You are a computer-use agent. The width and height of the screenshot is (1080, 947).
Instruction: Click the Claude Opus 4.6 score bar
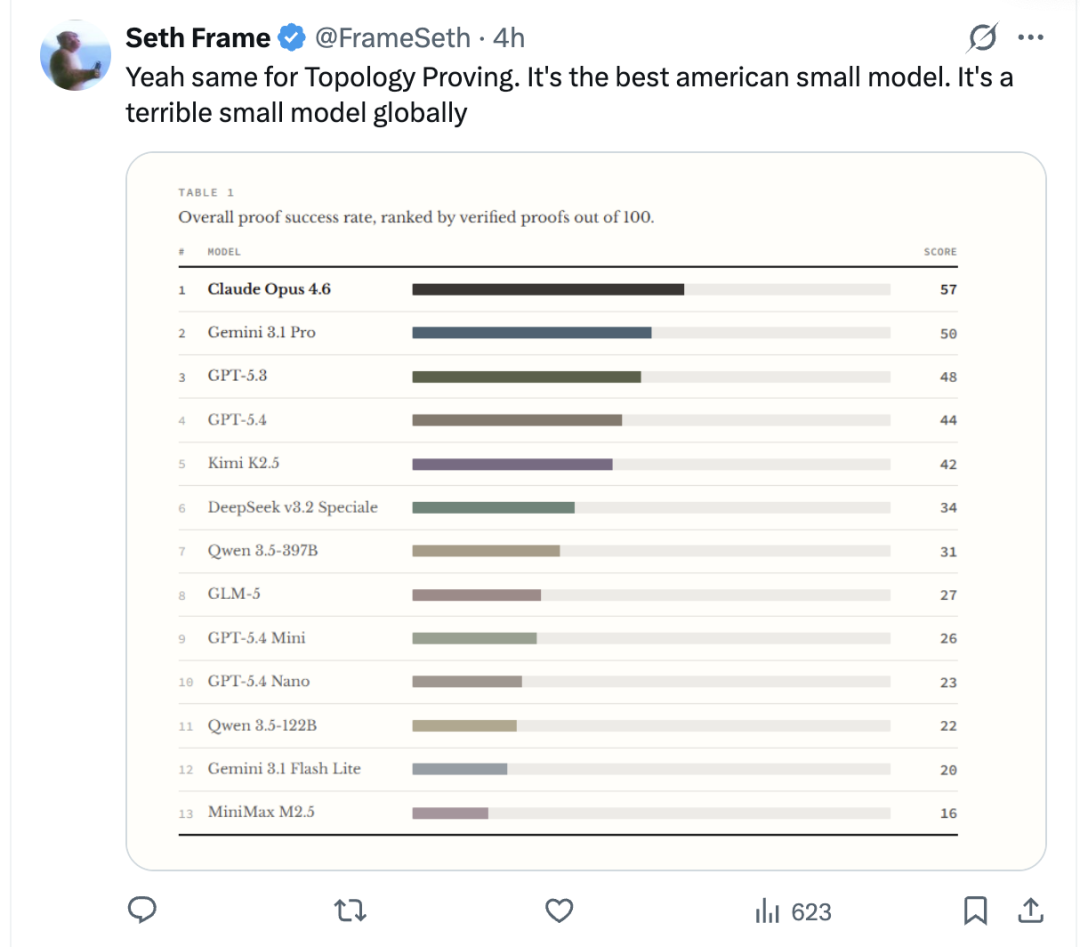pos(548,290)
